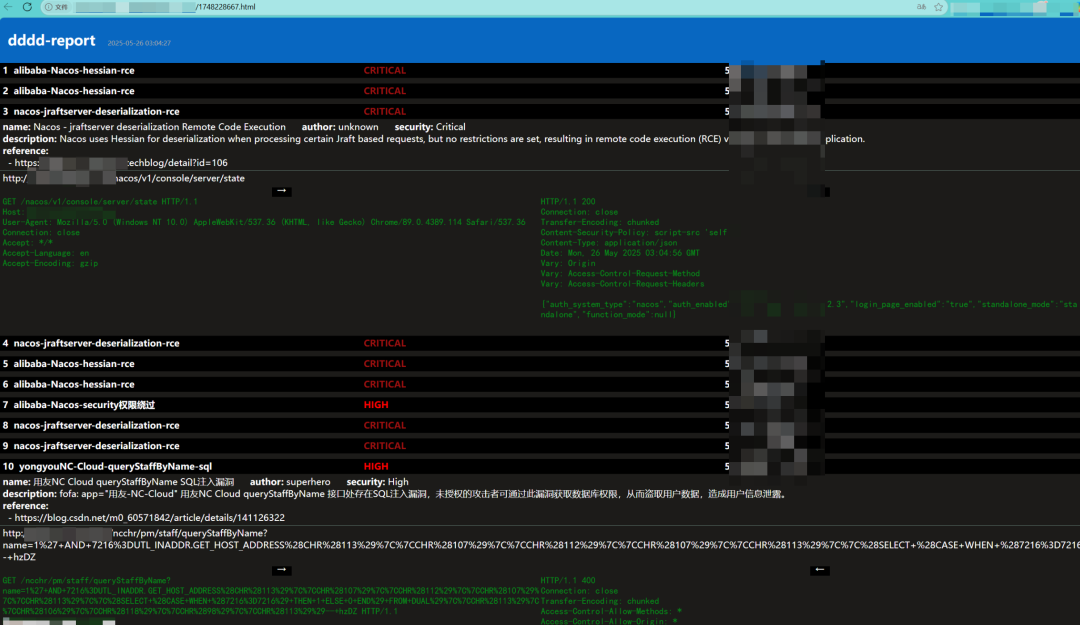Expand row 7 alibaba-Nacos-security权限绕过

click(x=540, y=405)
